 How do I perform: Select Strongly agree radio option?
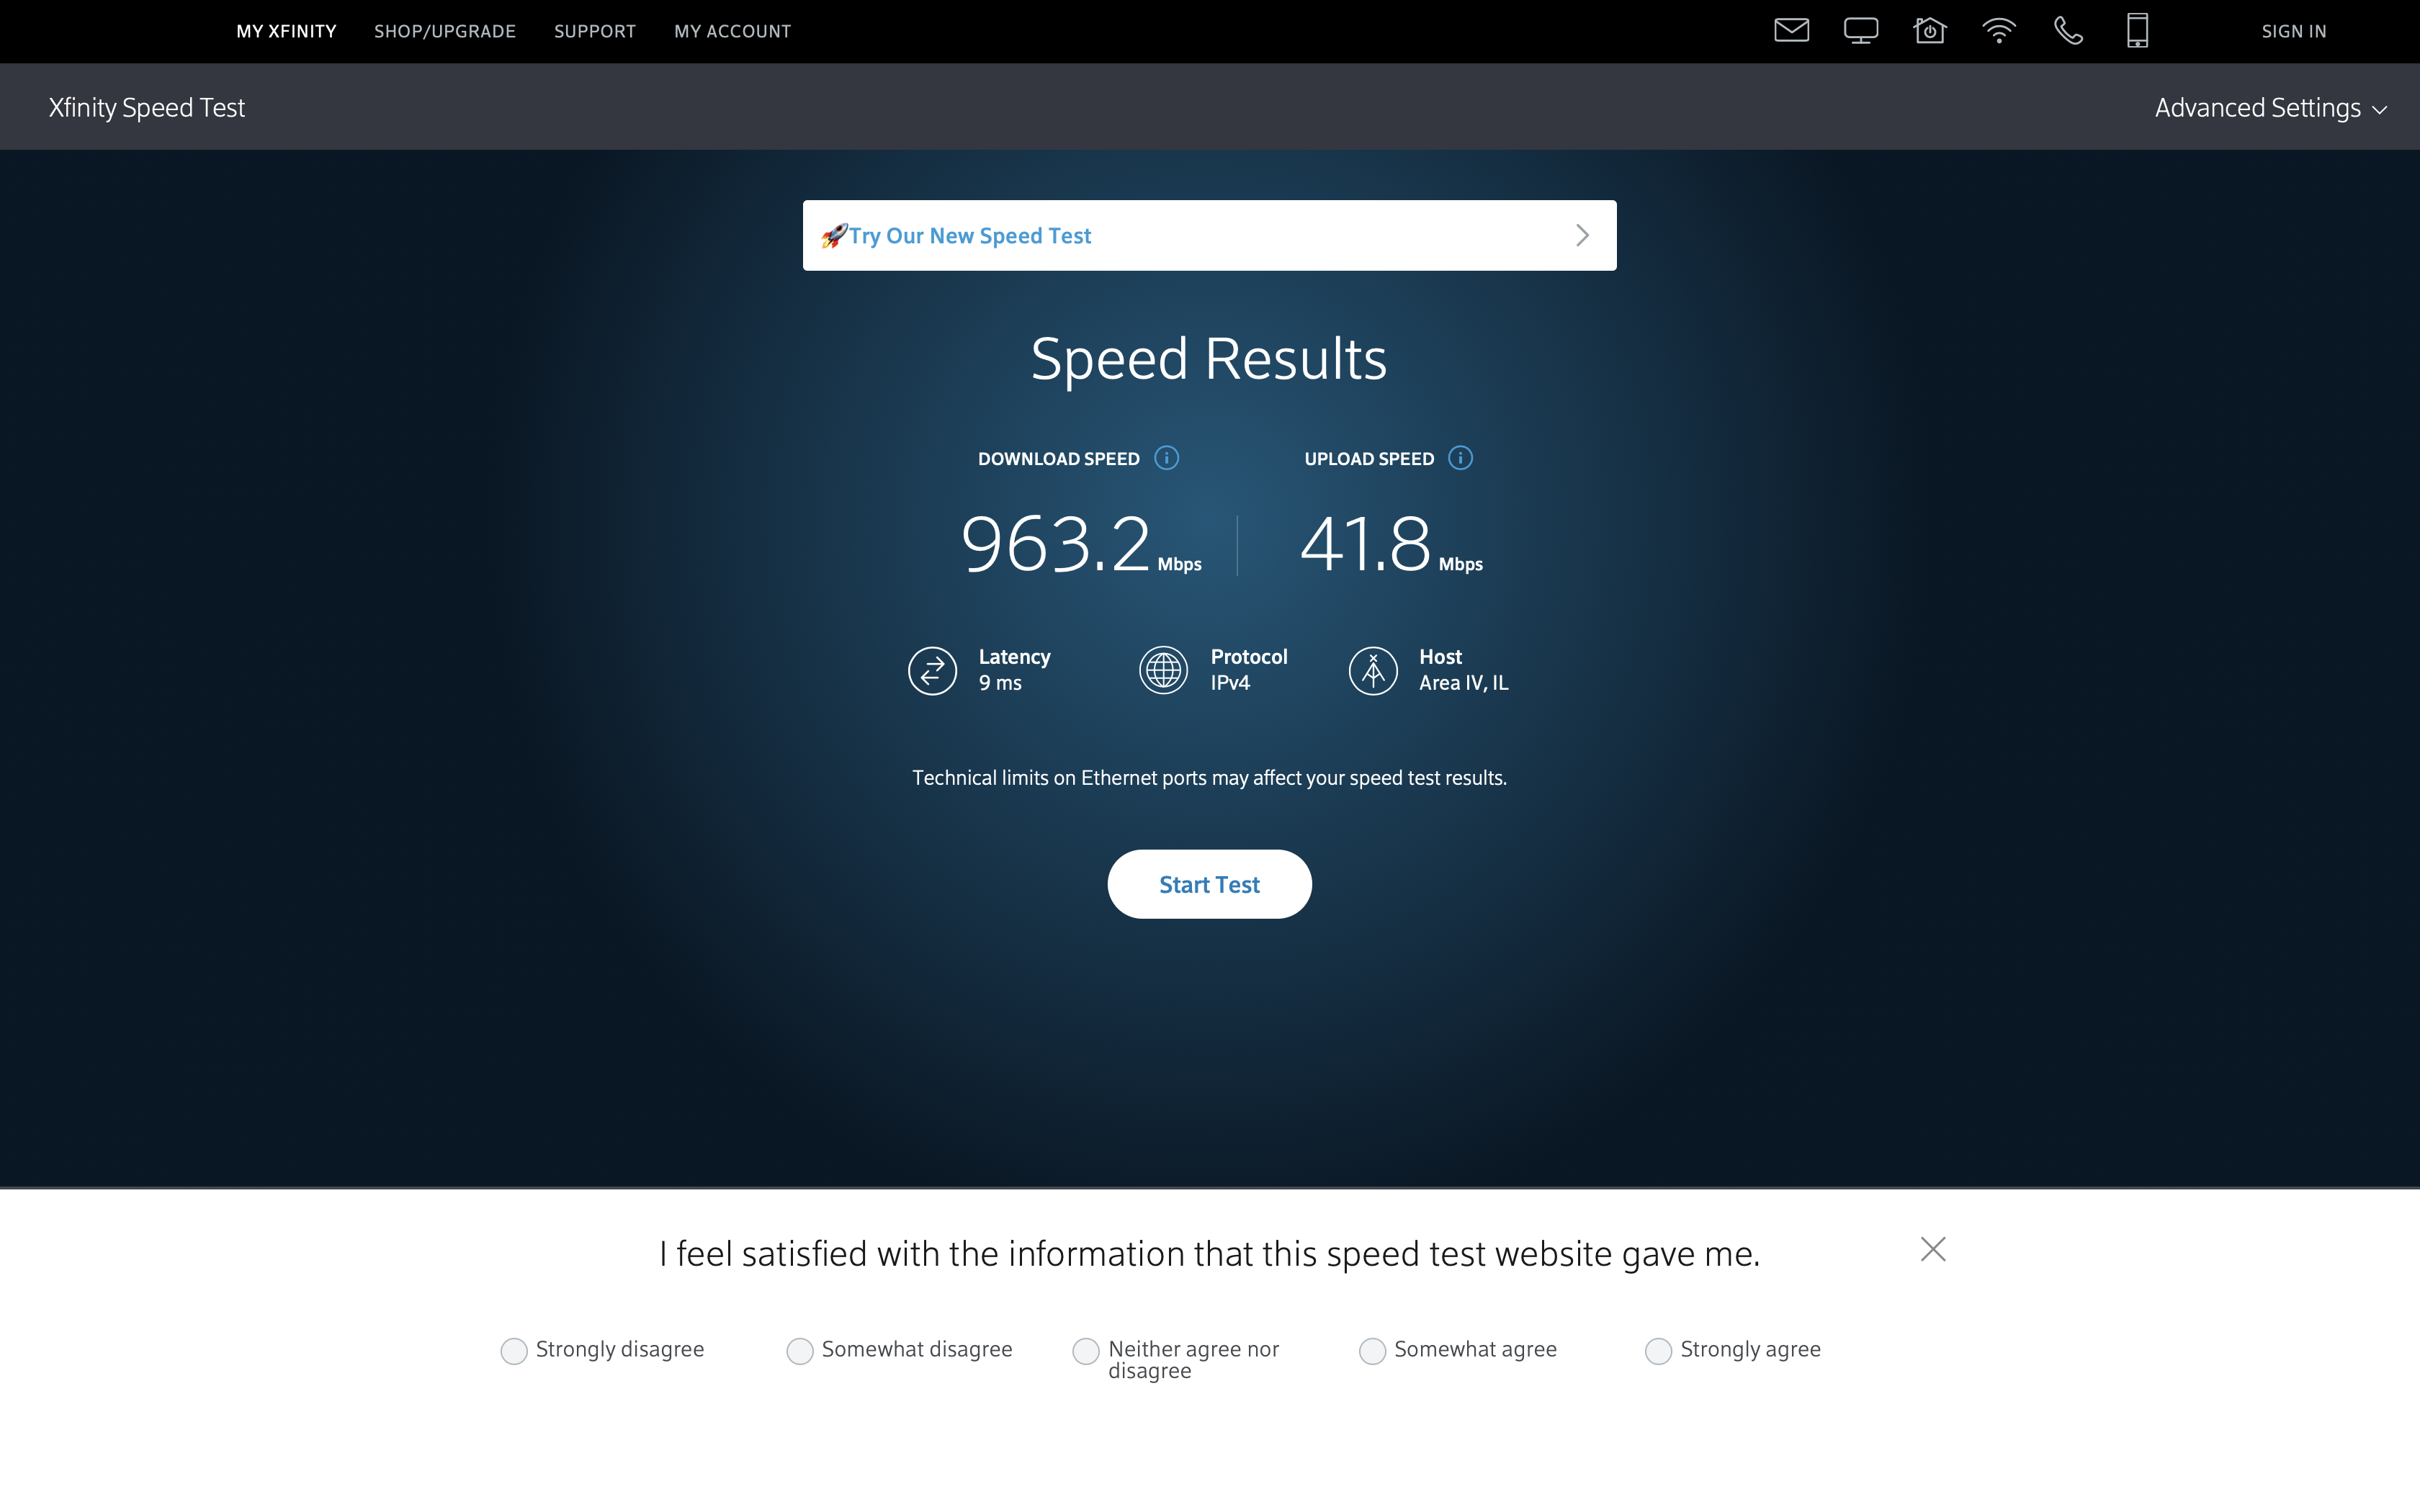[x=1658, y=1351]
